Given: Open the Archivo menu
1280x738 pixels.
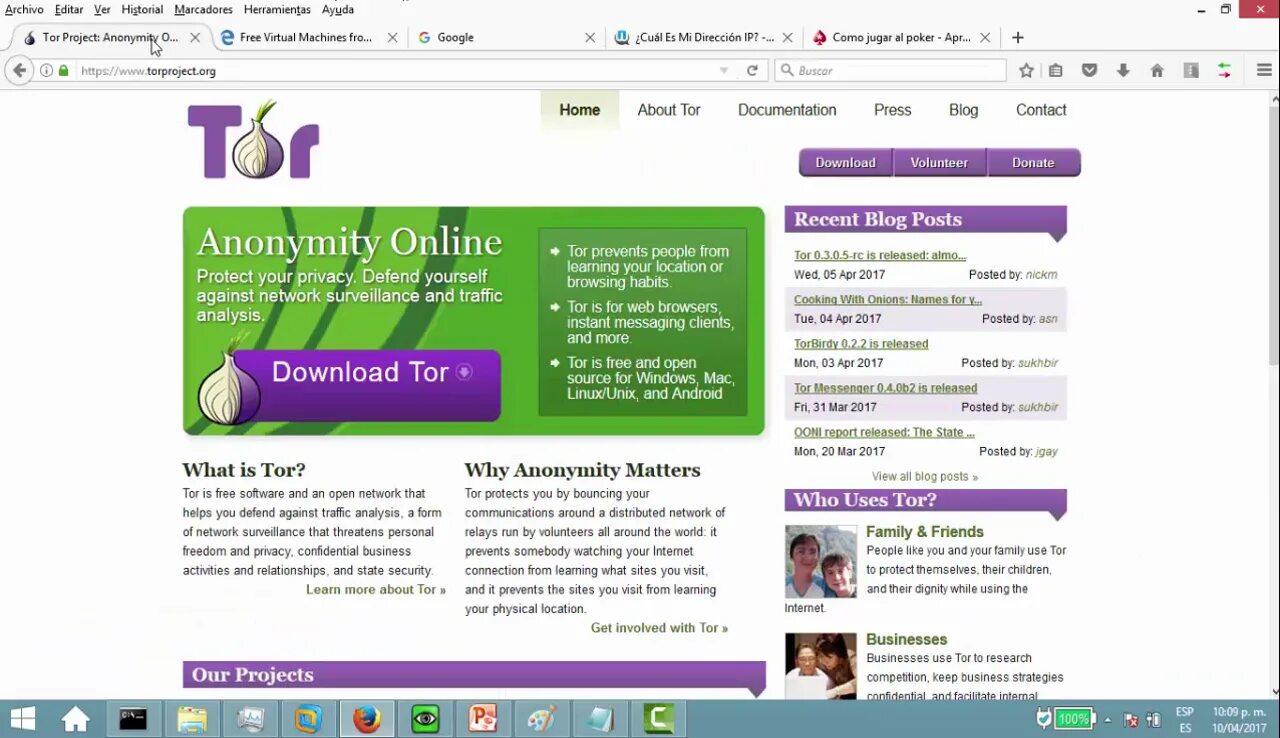Looking at the screenshot, I should pos(24,9).
